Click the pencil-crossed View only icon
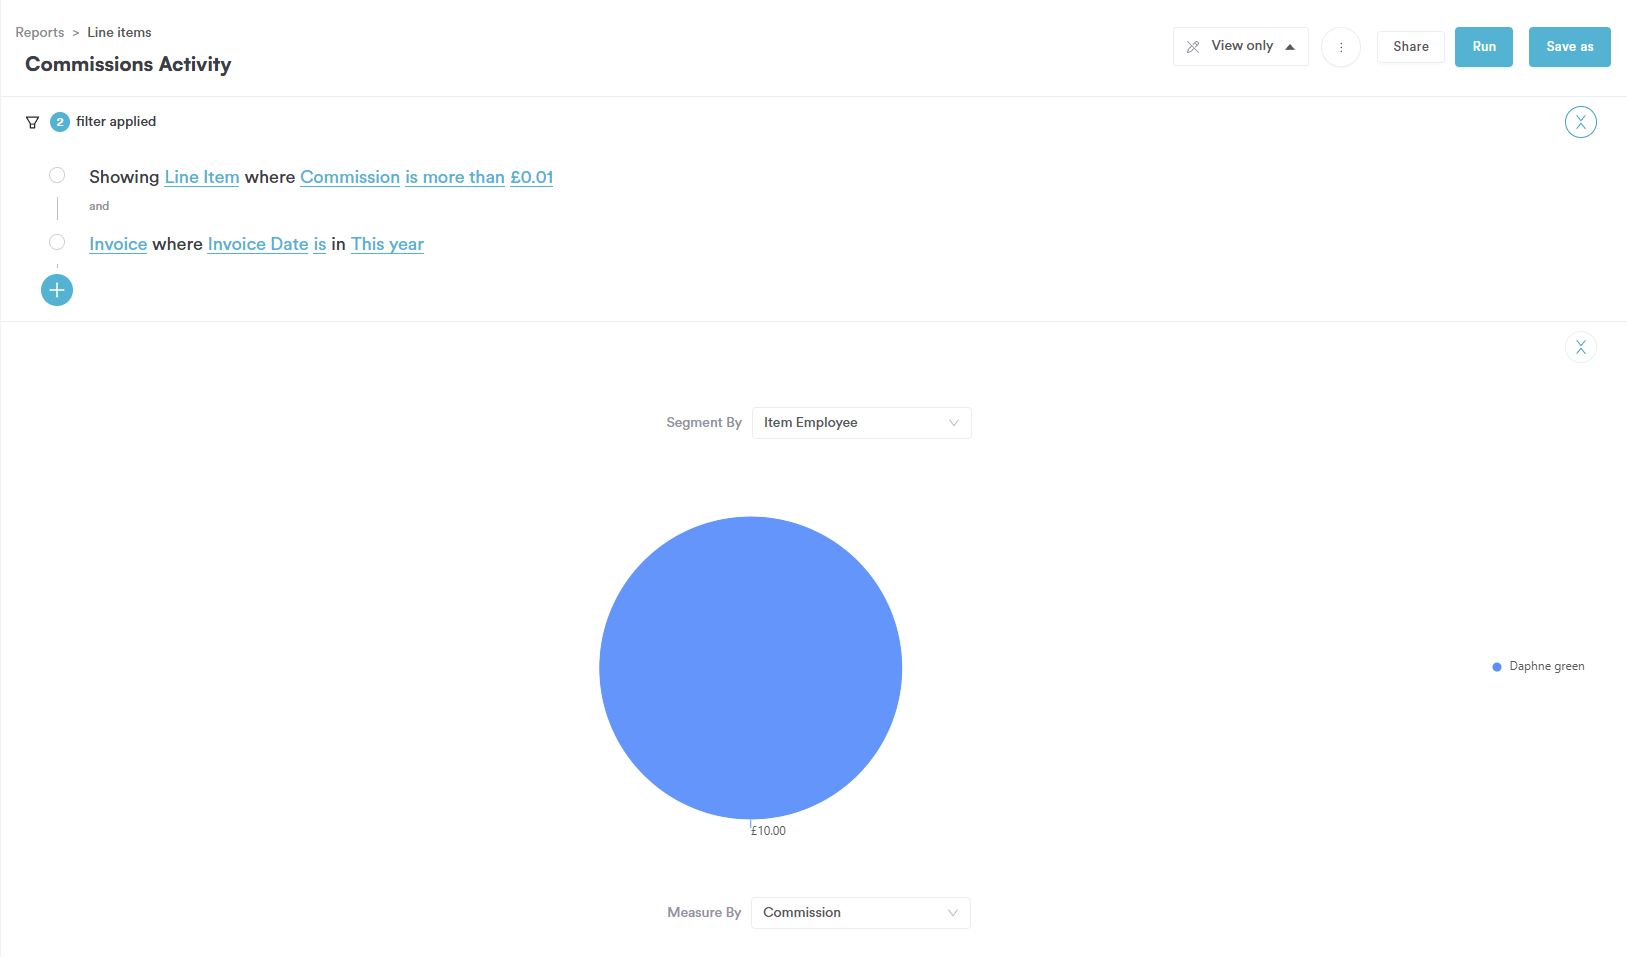 pos(1193,47)
